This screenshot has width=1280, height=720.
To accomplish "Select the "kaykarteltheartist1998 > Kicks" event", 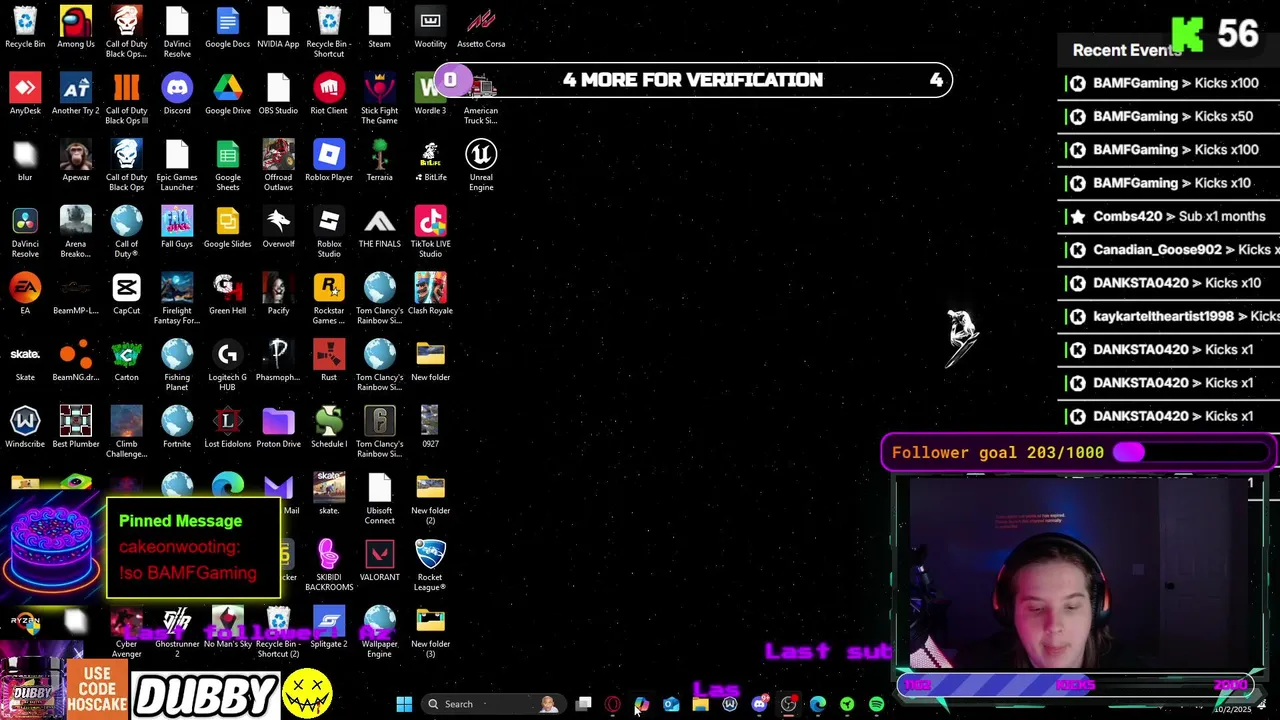I will click(x=1168, y=316).
